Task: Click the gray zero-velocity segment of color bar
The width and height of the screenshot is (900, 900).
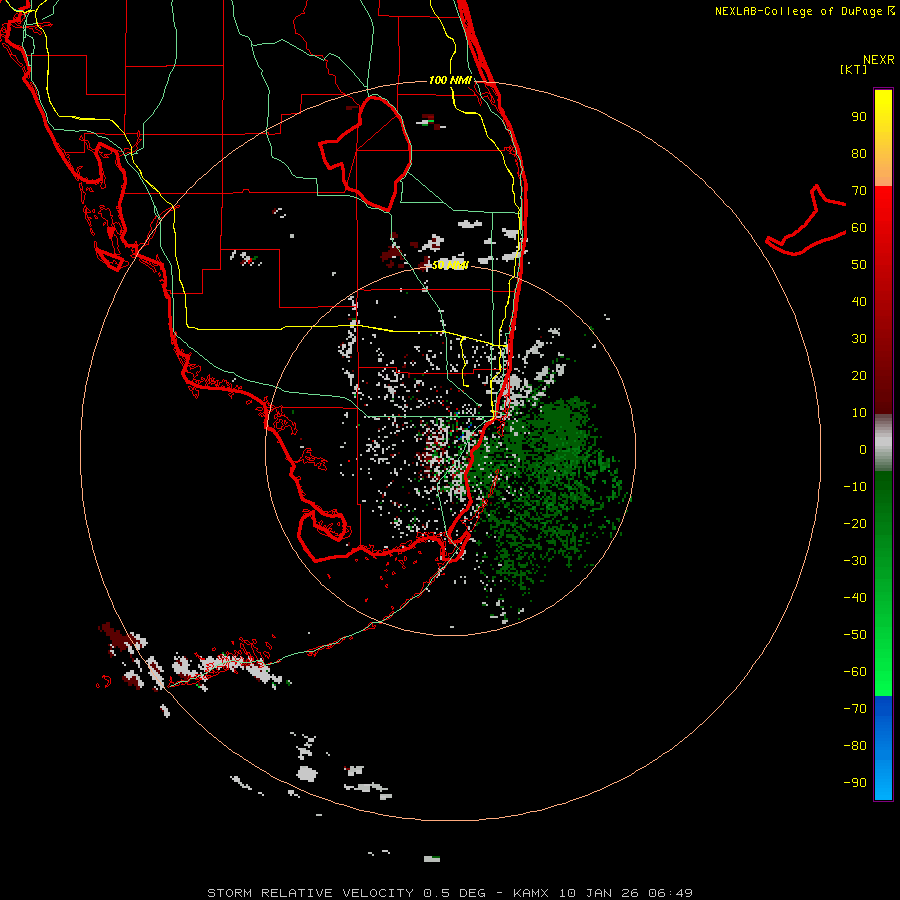Action: (883, 443)
